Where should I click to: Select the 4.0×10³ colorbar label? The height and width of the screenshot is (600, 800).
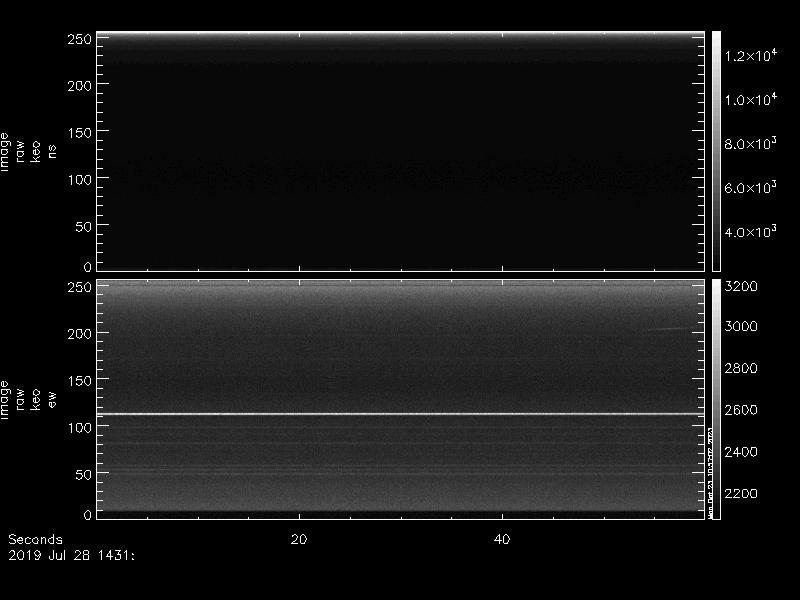click(751, 231)
